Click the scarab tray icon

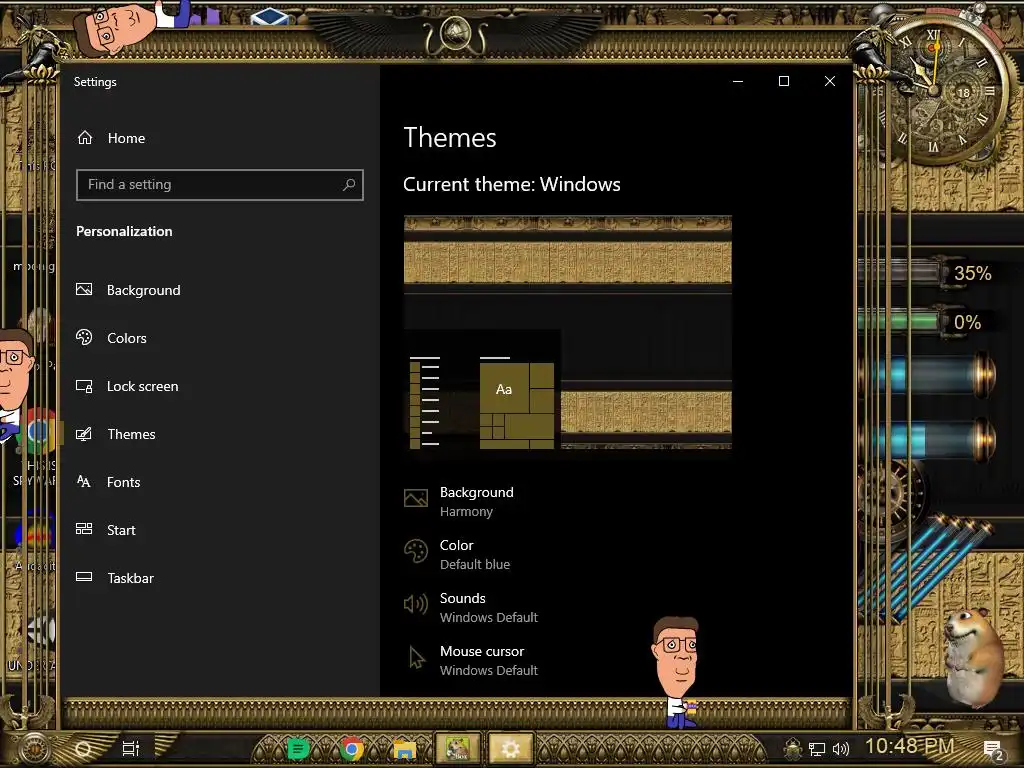point(793,749)
